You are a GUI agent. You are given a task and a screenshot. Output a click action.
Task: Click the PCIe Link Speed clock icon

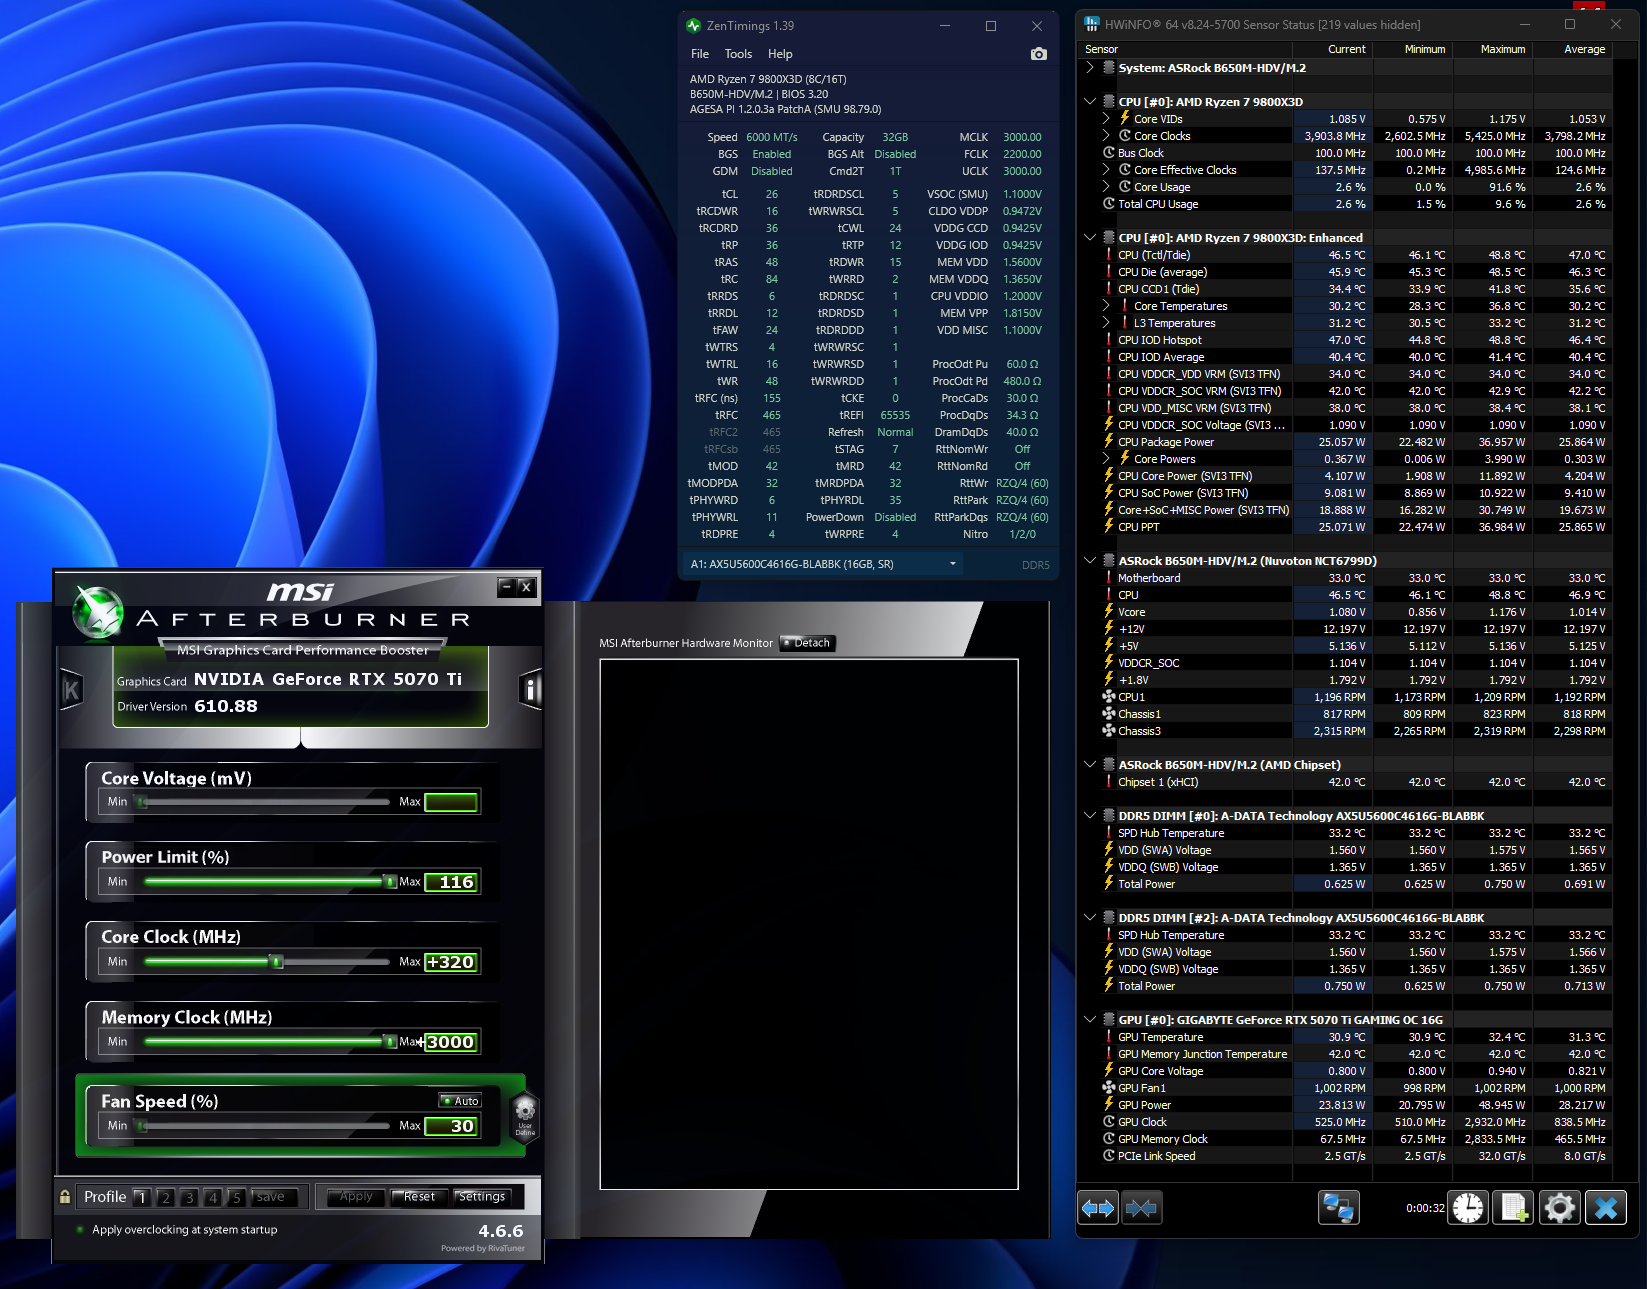1109,1156
